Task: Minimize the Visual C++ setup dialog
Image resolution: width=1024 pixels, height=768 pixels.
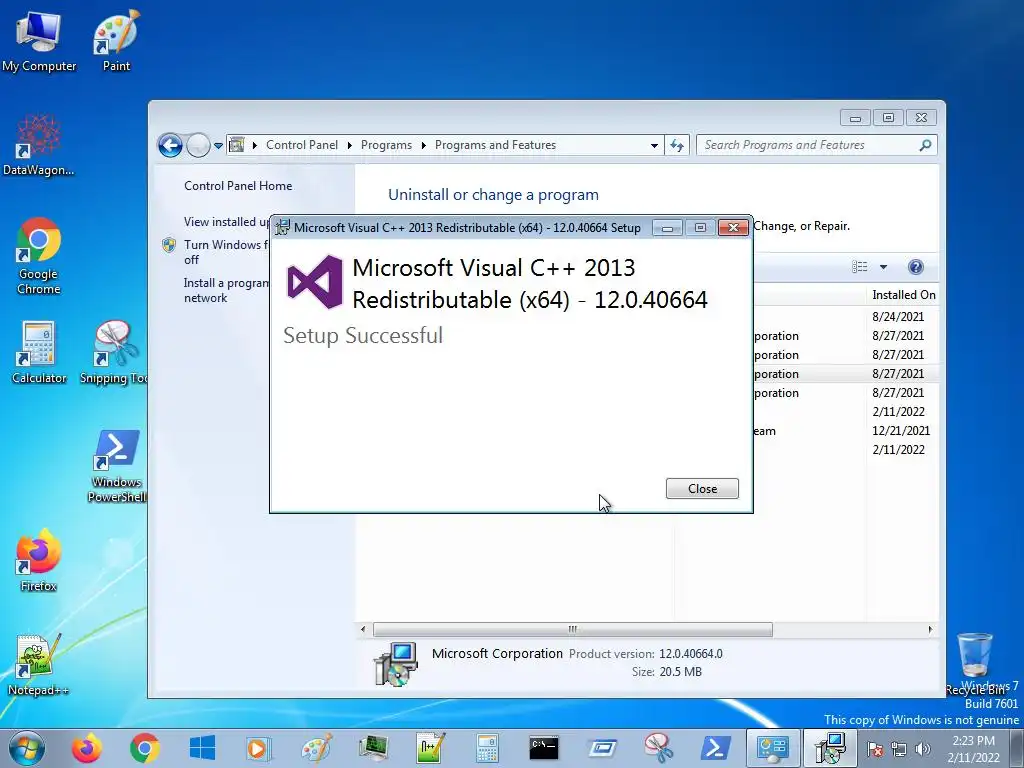Action: [x=667, y=228]
